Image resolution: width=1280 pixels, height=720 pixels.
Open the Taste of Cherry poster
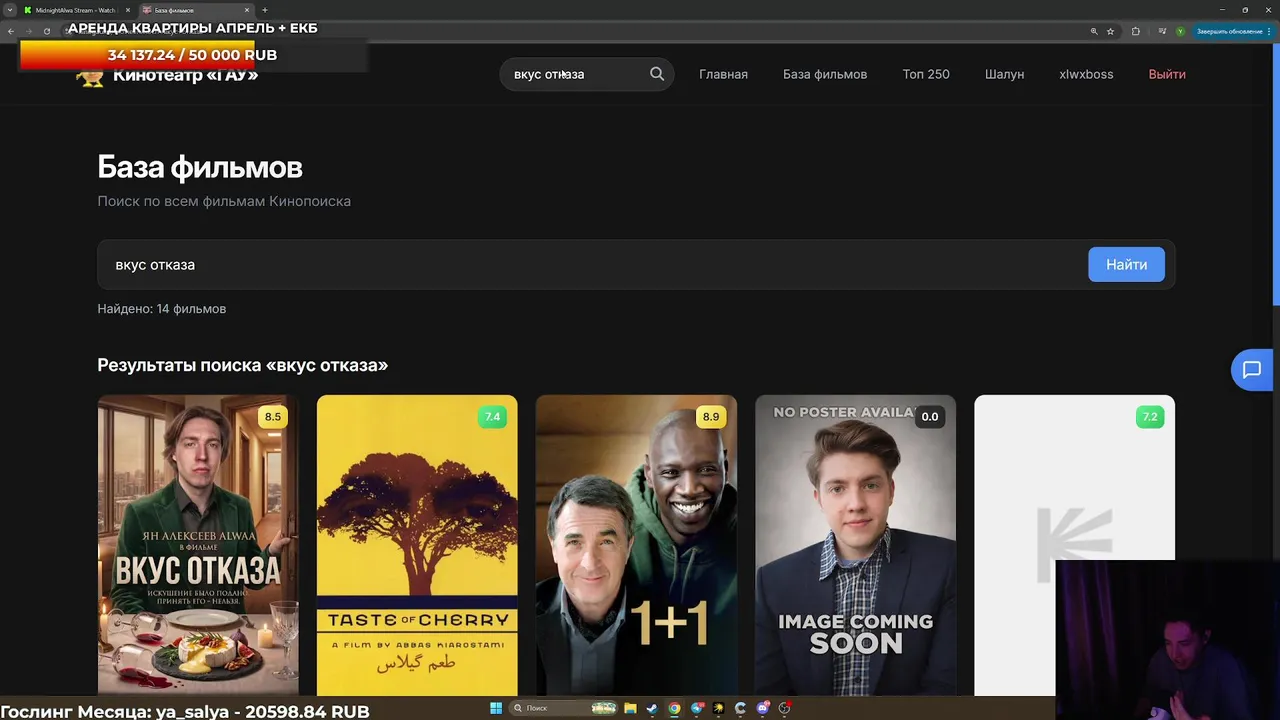(x=417, y=545)
